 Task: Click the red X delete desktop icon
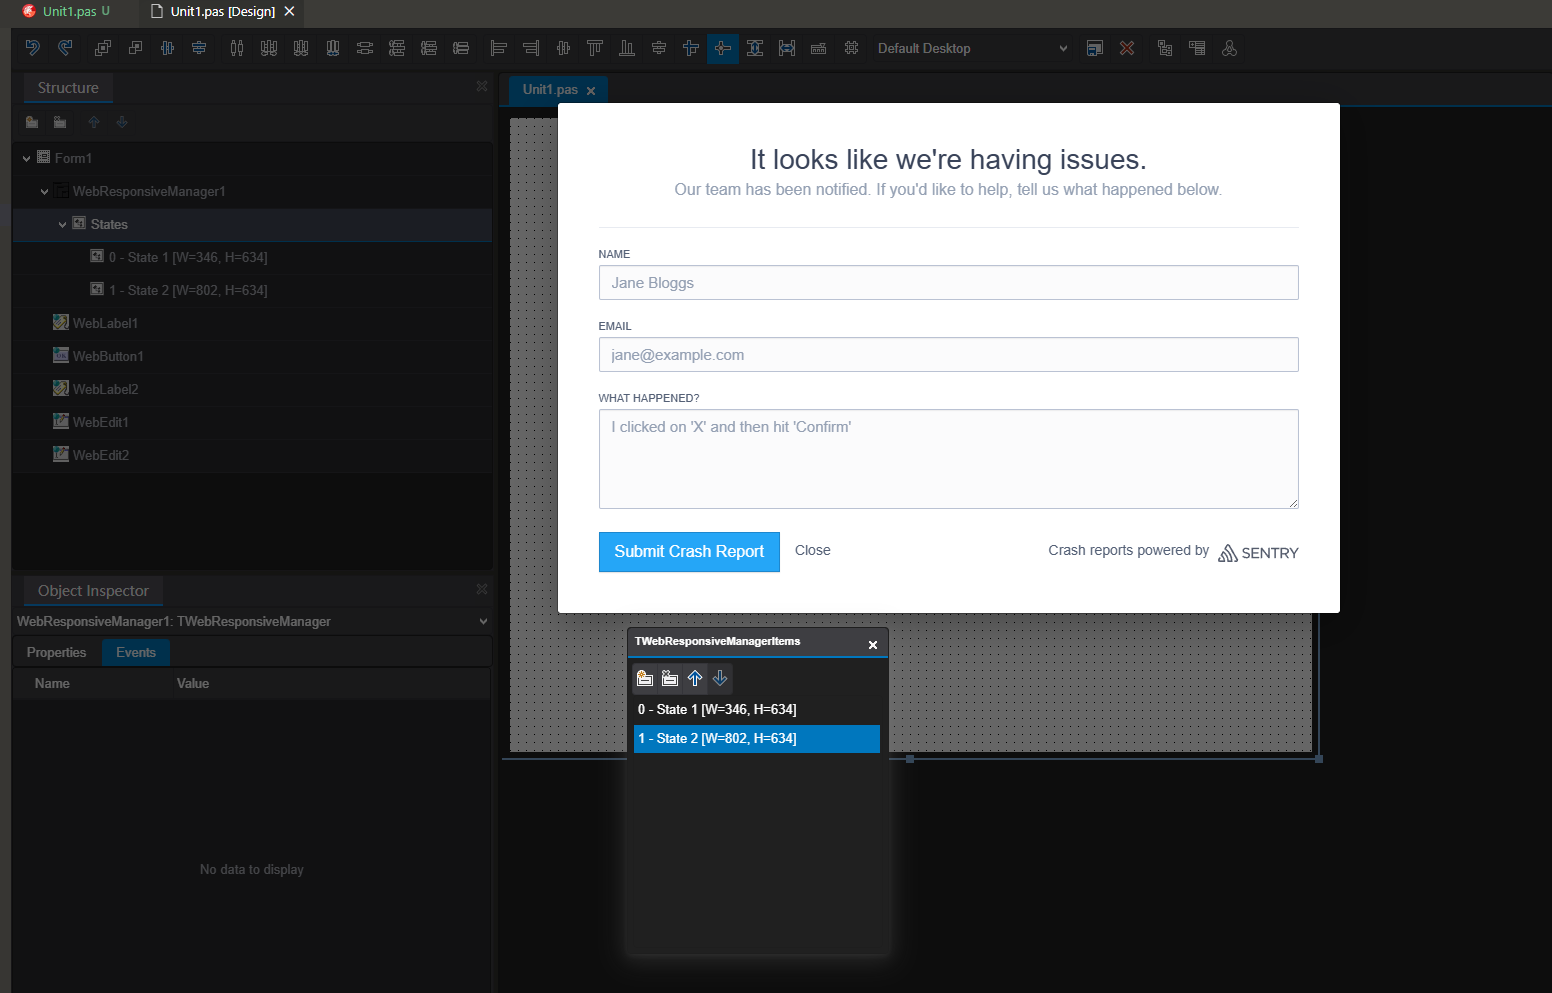(1127, 48)
